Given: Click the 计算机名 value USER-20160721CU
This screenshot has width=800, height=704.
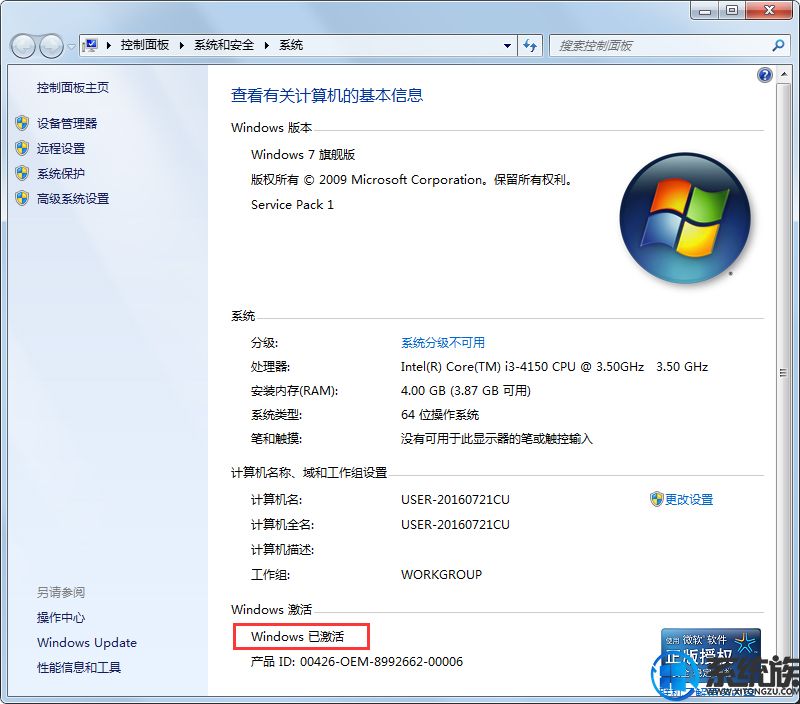Looking at the screenshot, I should pyautogui.click(x=455, y=499).
